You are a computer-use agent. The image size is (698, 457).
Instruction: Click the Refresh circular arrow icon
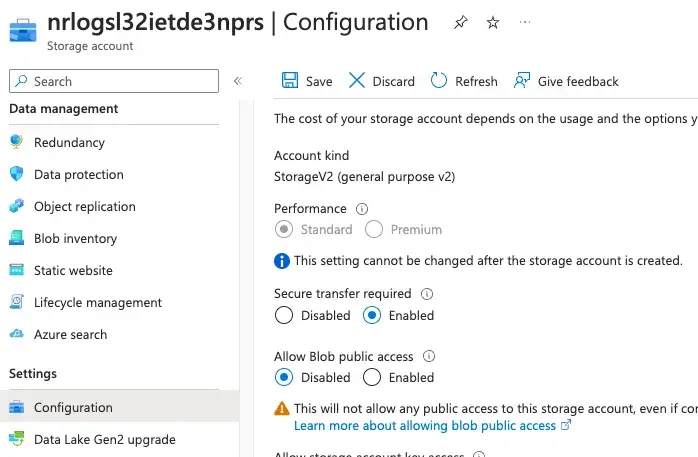point(438,81)
